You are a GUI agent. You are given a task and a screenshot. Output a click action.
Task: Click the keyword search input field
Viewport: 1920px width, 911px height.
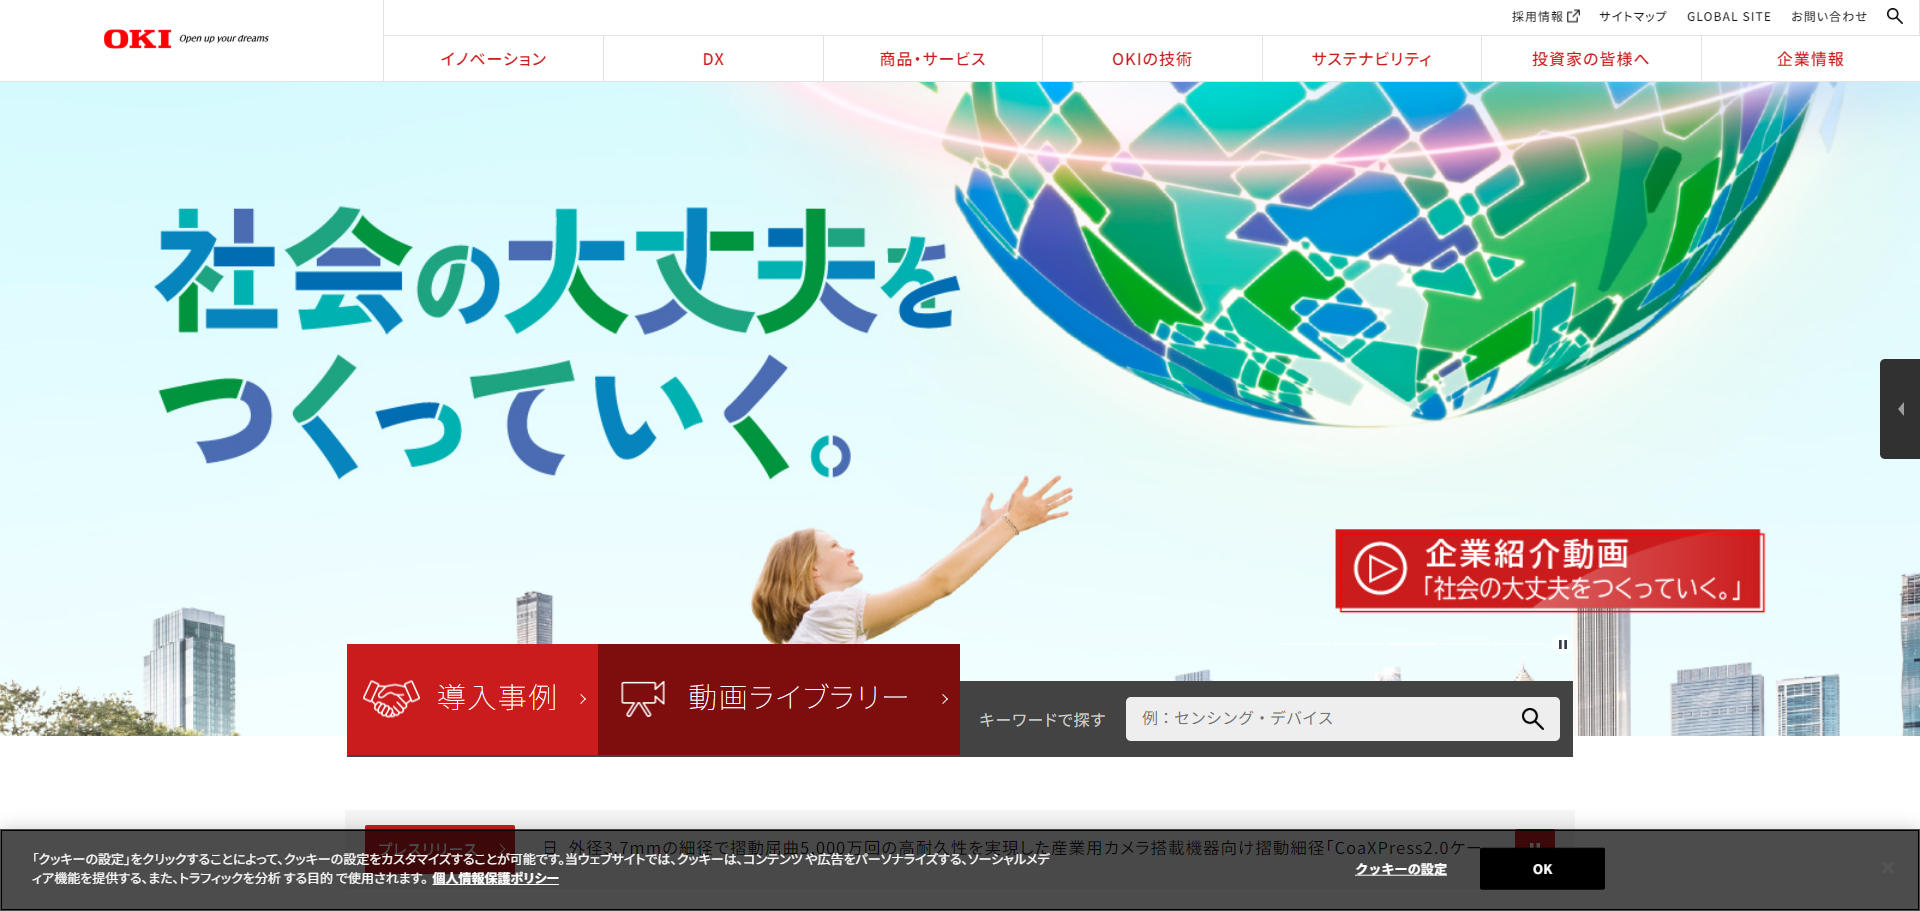pos(1320,719)
